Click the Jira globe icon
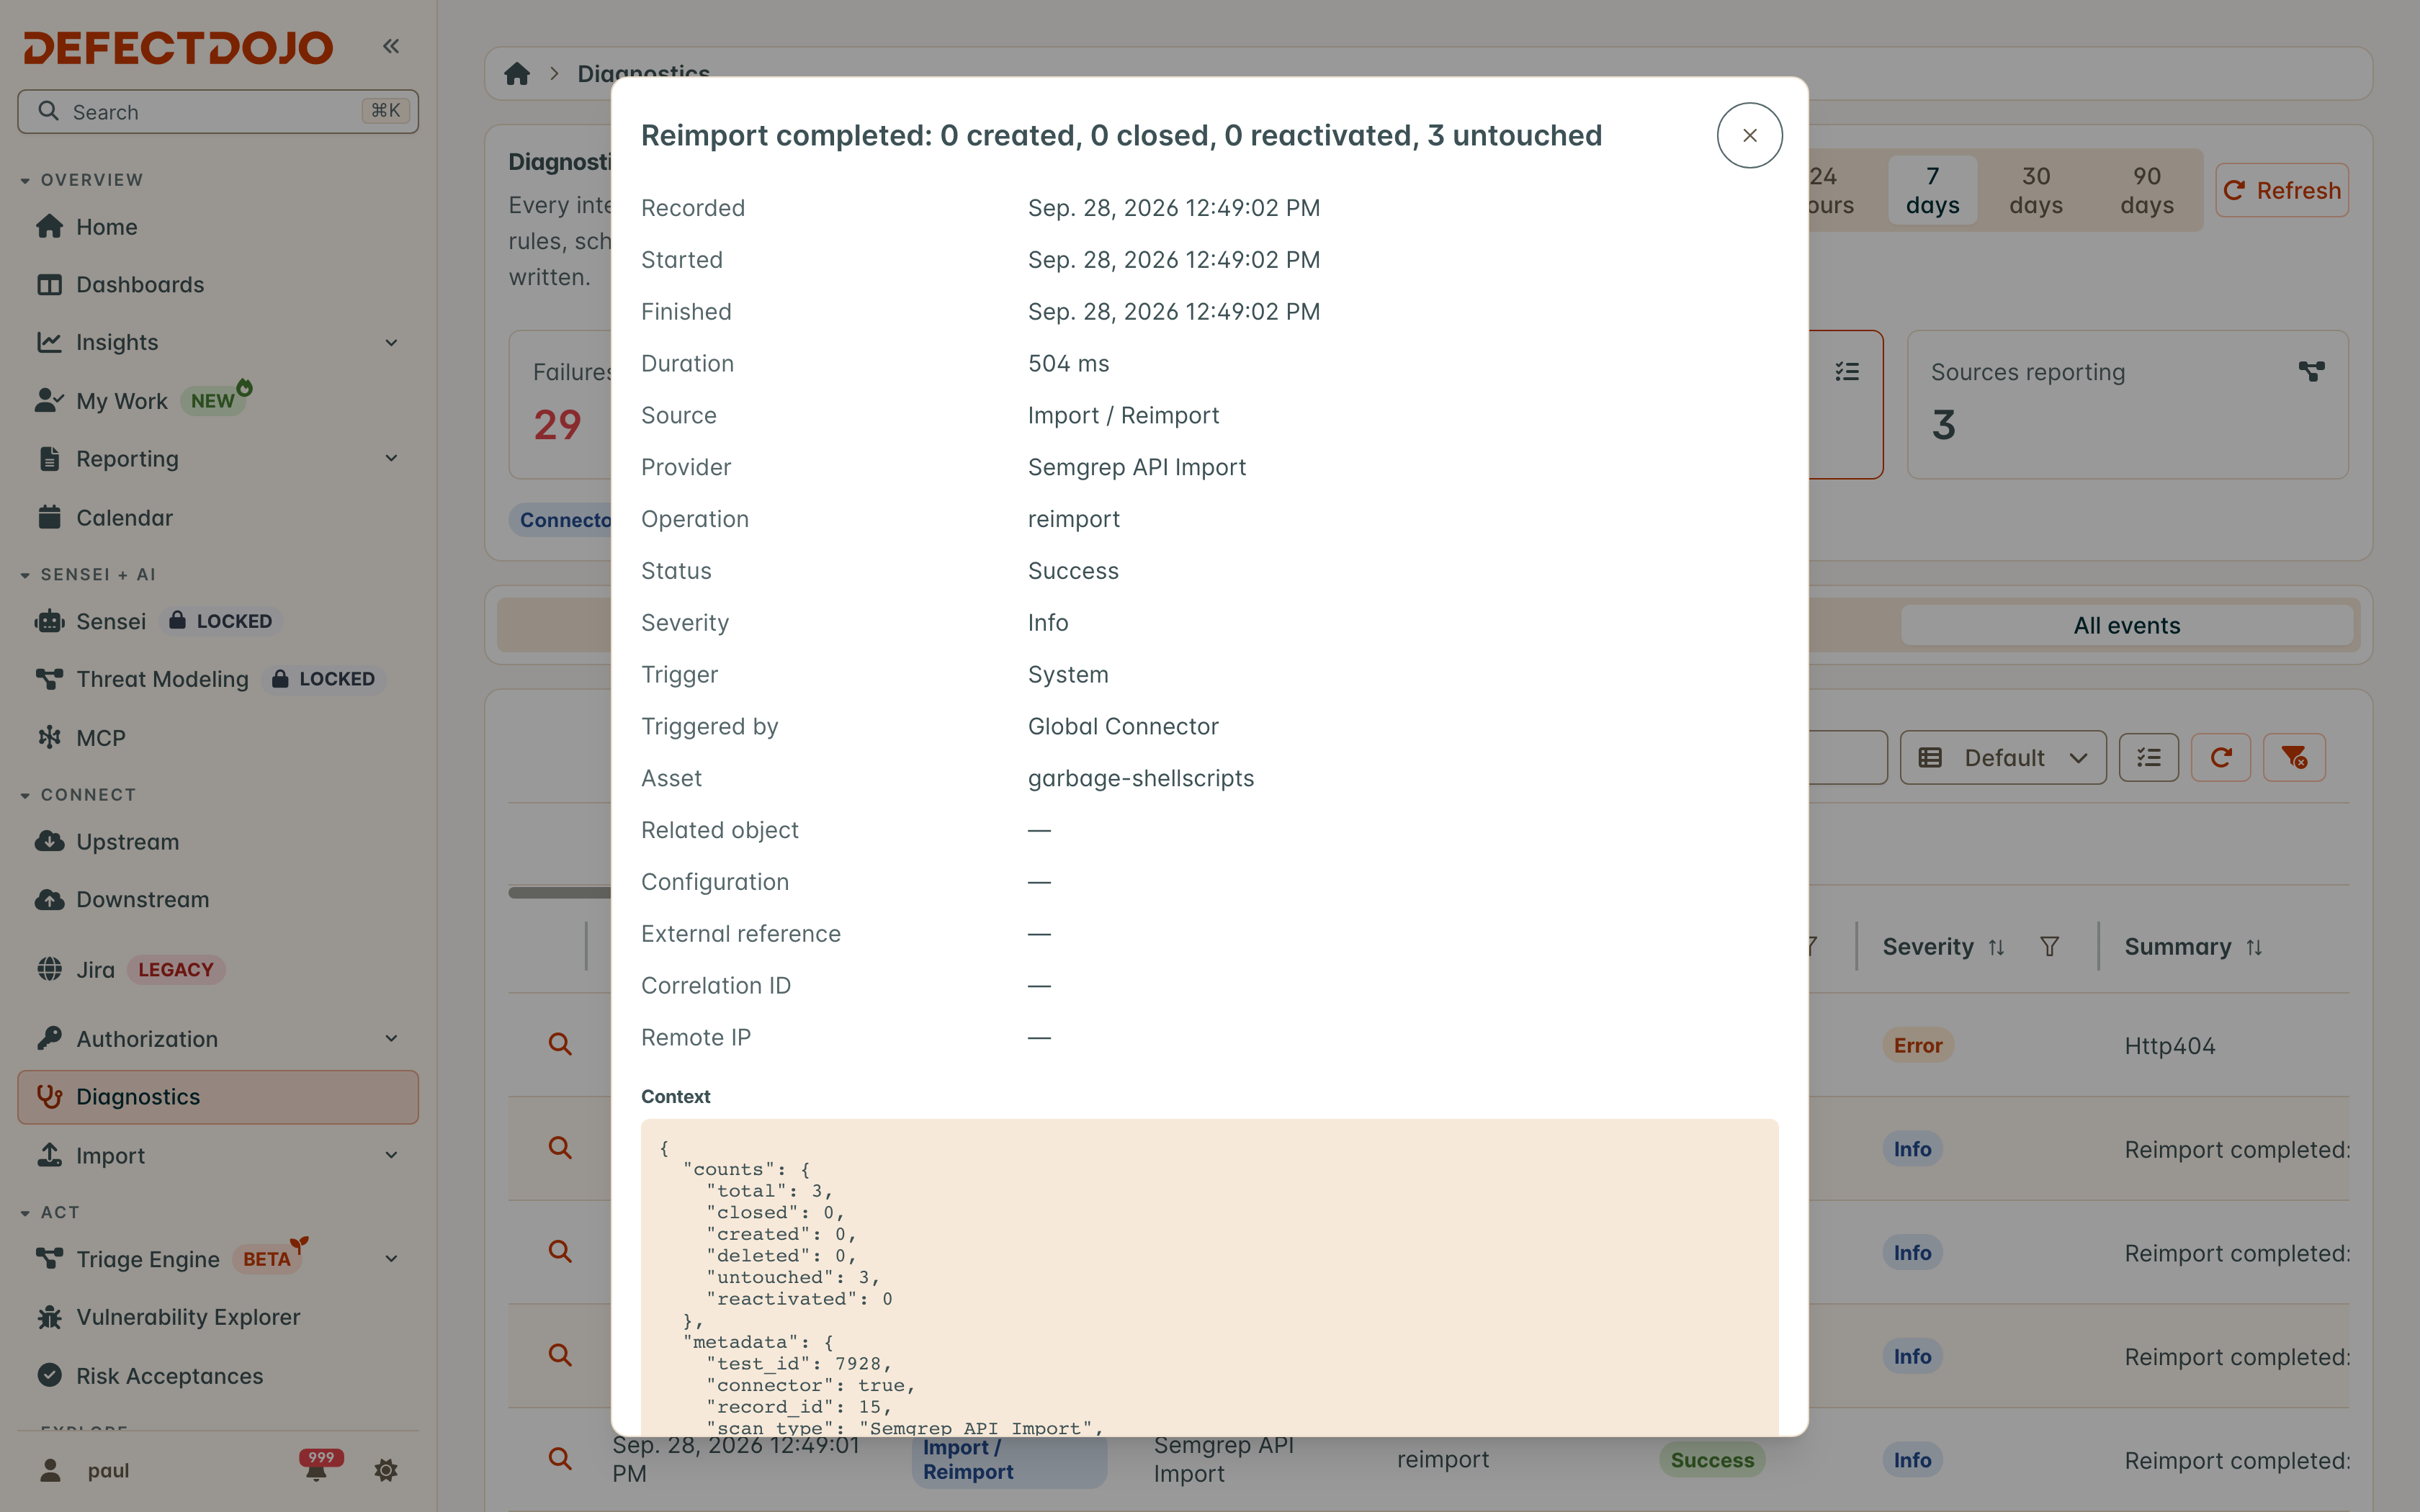The width and height of the screenshot is (2420, 1512). (x=49, y=969)
